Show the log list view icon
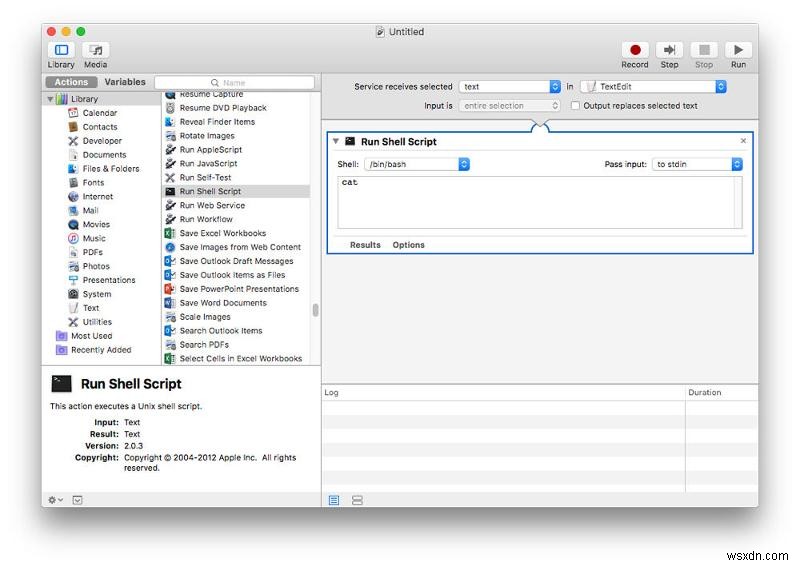The width and height of the screenshot is (800, 566). coord(334,500)
